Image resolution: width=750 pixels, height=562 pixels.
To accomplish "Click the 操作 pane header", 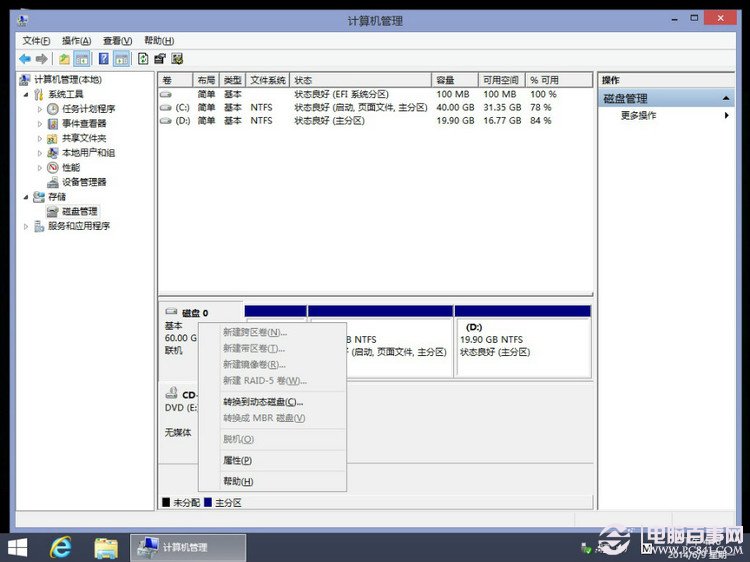I will point(667,80).
